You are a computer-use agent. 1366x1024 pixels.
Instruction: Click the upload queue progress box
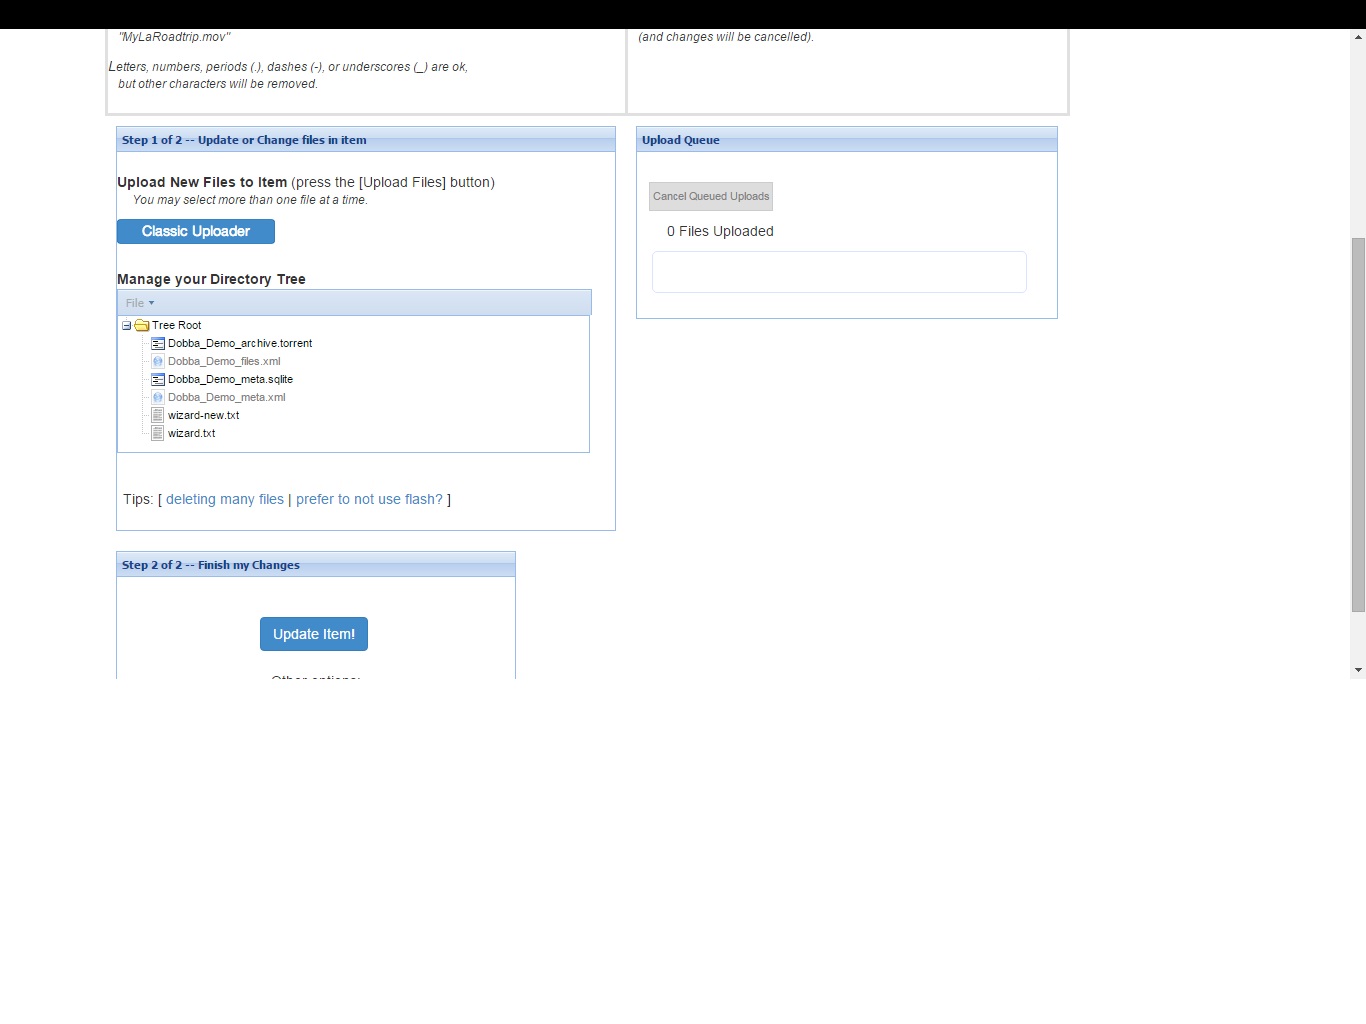pos(839,272)
